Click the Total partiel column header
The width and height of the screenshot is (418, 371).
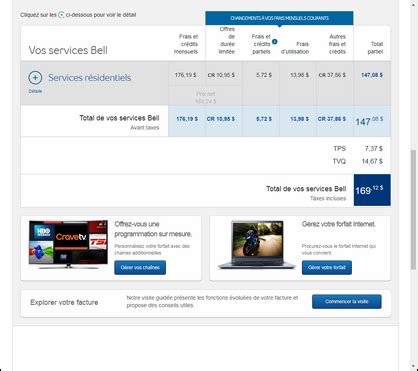click(375, 48)
